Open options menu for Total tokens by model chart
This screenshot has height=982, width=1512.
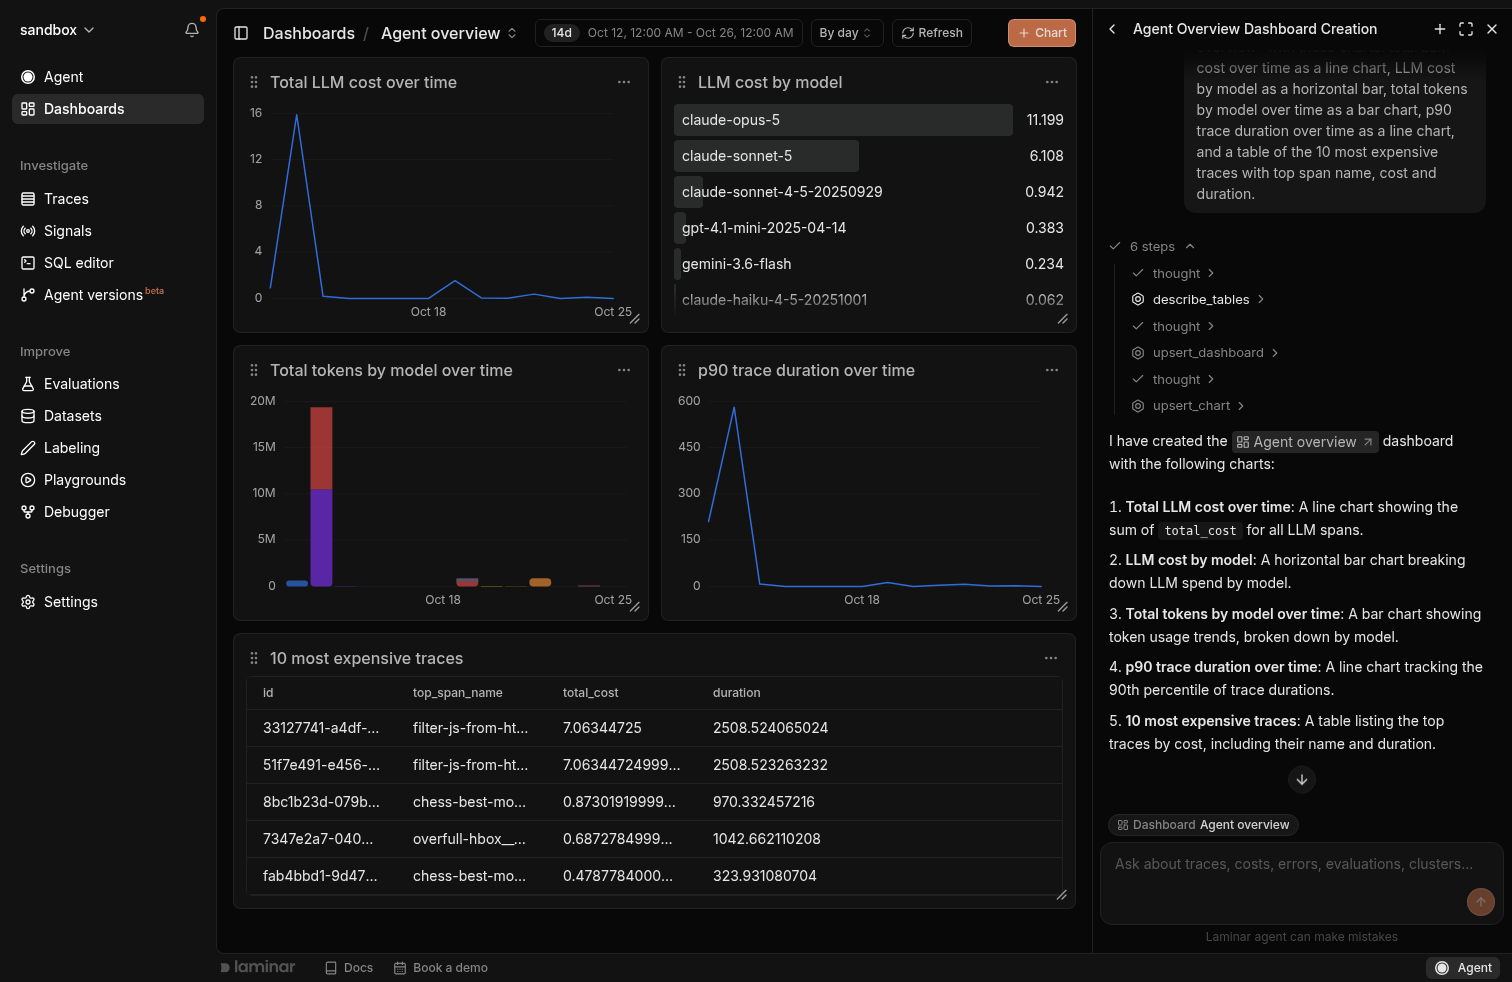point(624,370)
